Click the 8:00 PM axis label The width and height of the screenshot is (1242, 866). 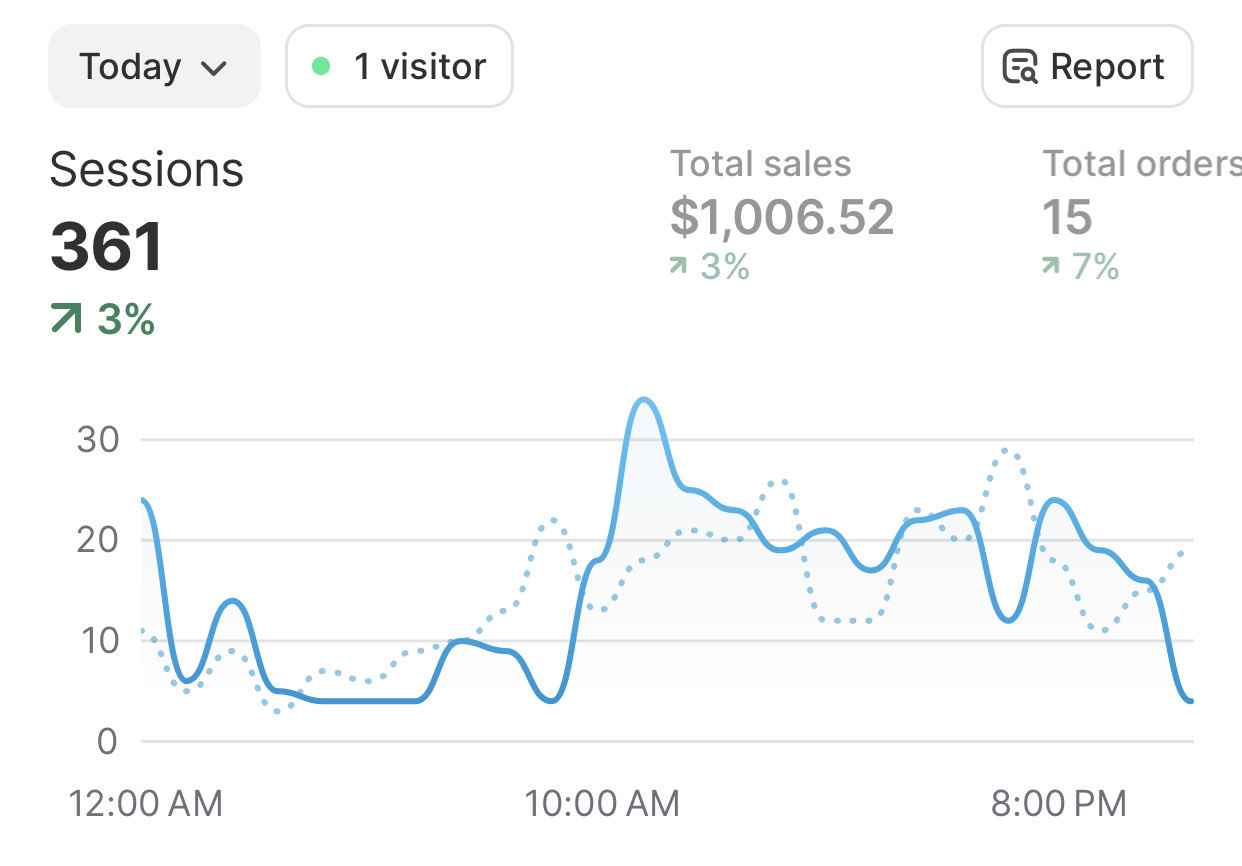click(x=1059, y=803)
